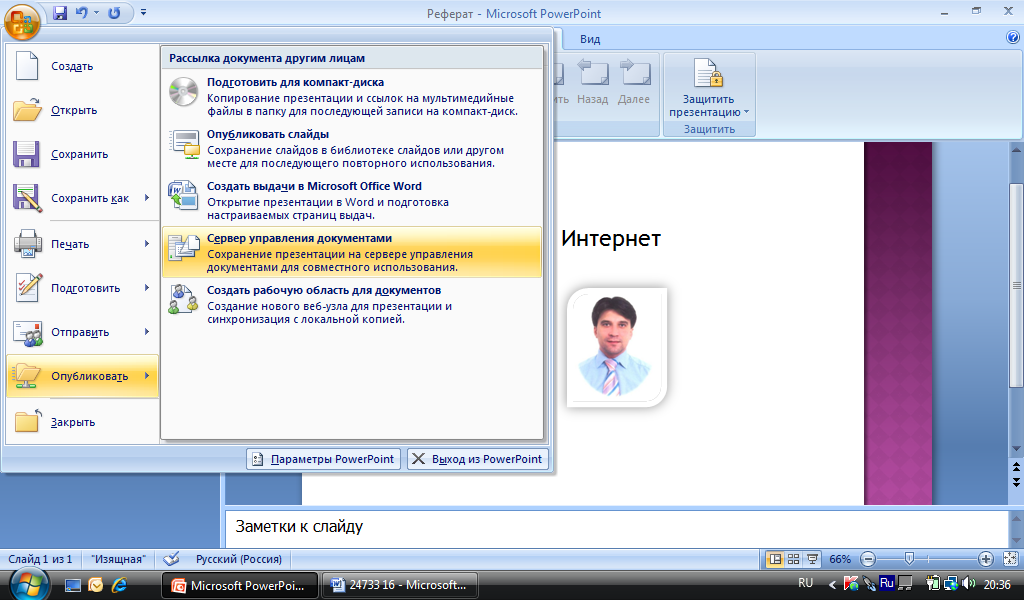
Task: Choose Создать in Office menu
Action: (82, 66)
